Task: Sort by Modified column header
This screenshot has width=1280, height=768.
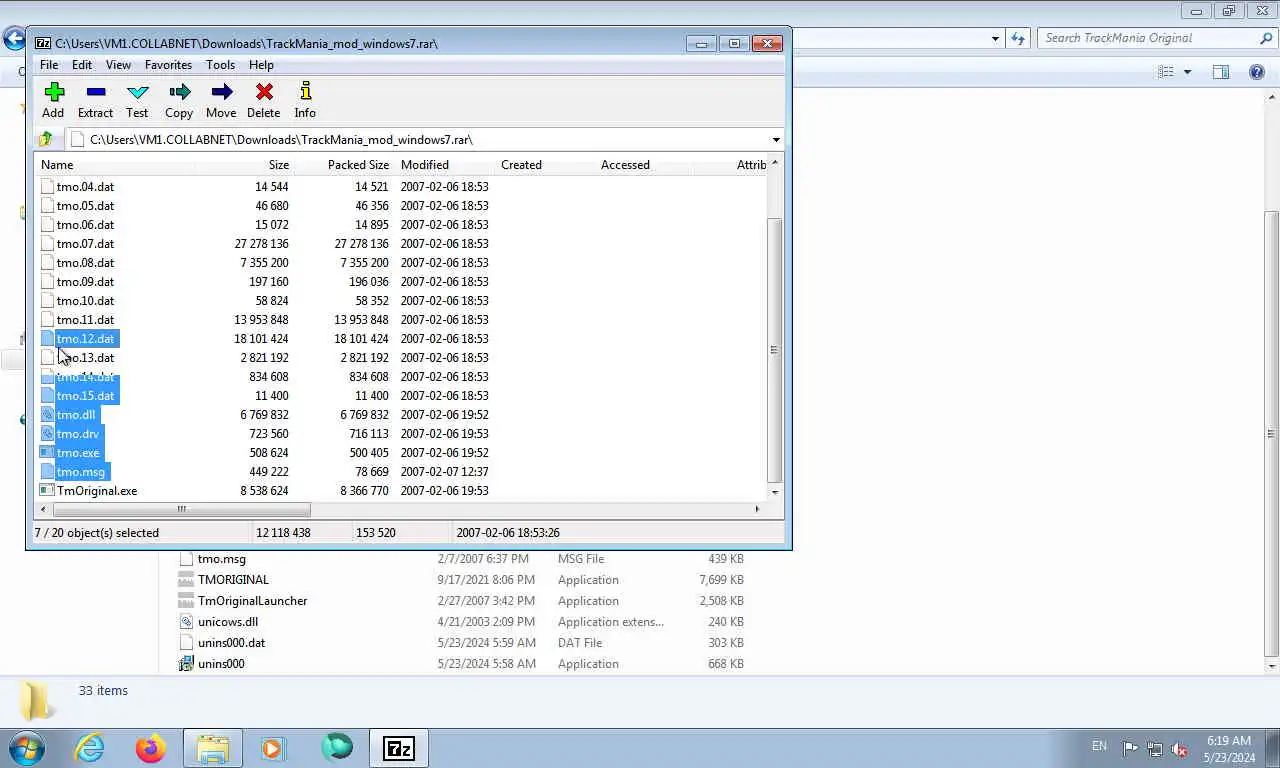Action: tap(444, 165)
